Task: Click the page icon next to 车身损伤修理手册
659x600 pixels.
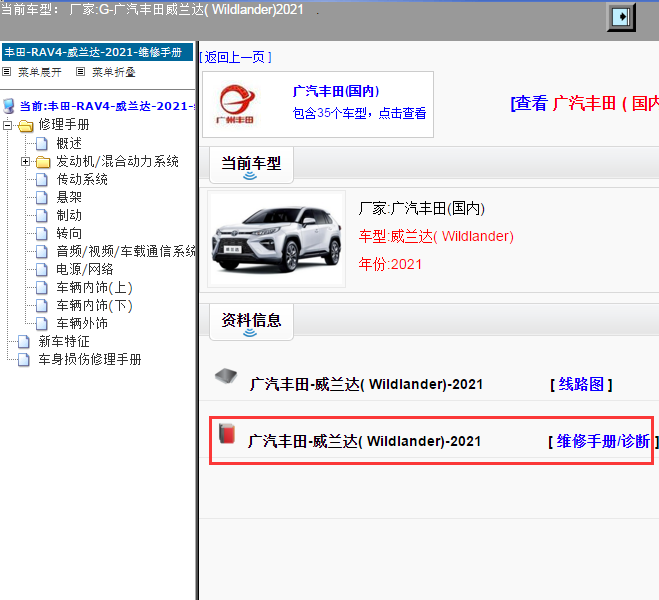Action: [24, 360]
